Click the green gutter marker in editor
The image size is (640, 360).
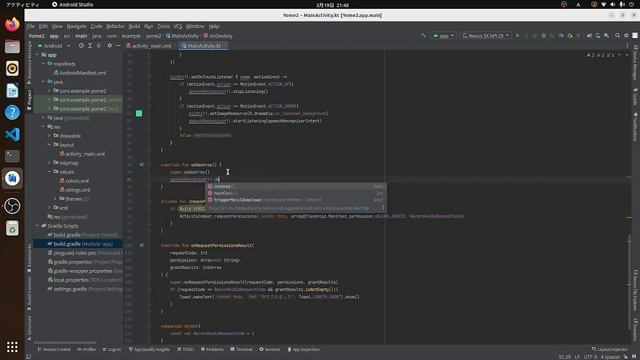click(139, 113)
